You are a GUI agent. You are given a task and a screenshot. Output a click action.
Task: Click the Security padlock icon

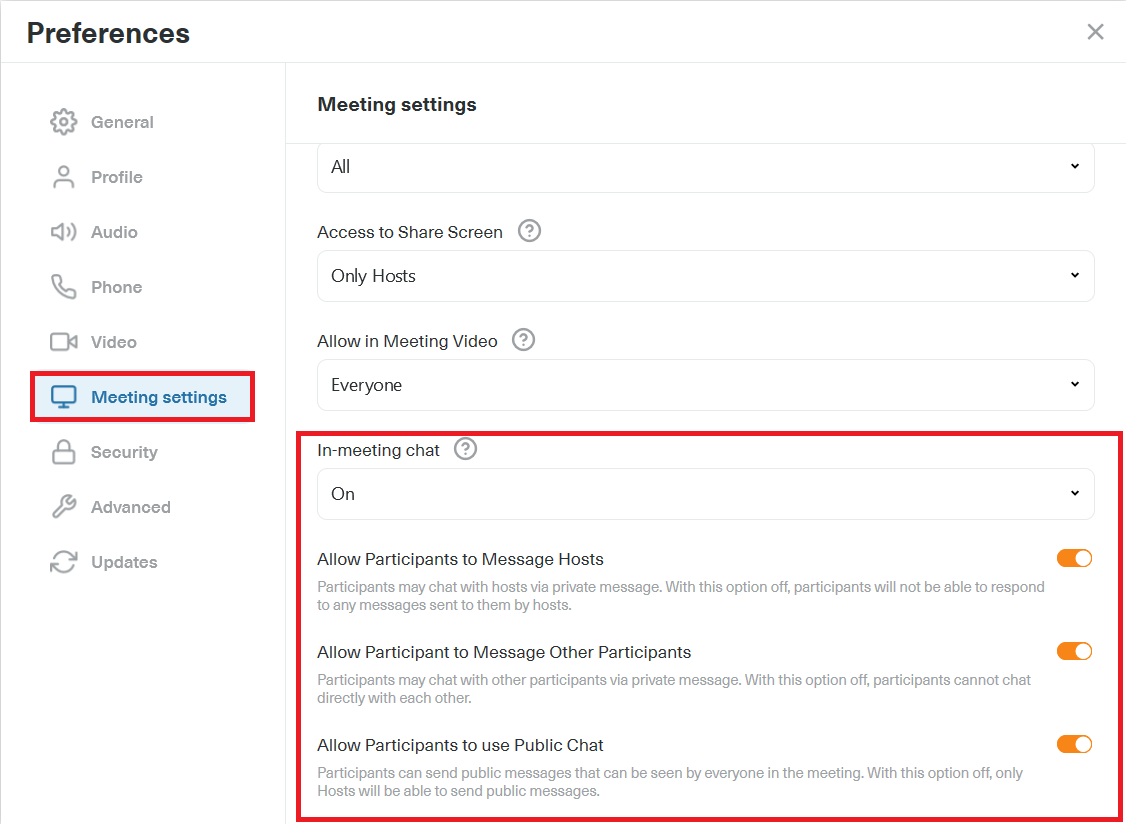pos(63,452)
